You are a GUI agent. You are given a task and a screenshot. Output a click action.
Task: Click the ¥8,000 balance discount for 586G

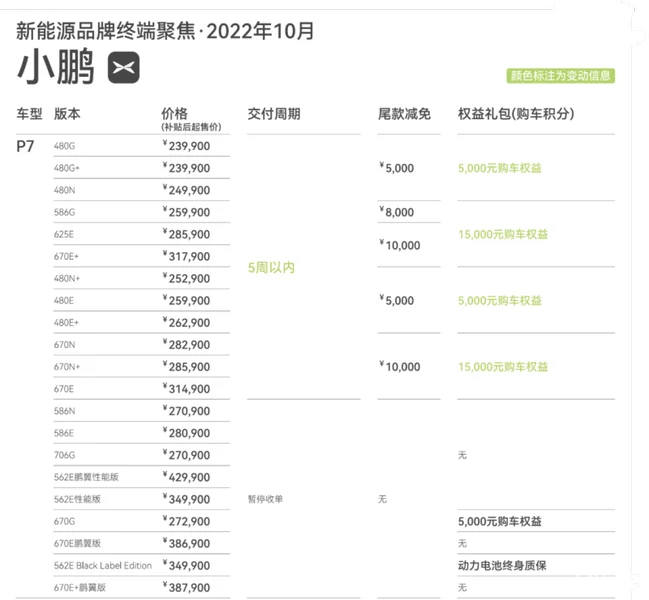[397, 212]
